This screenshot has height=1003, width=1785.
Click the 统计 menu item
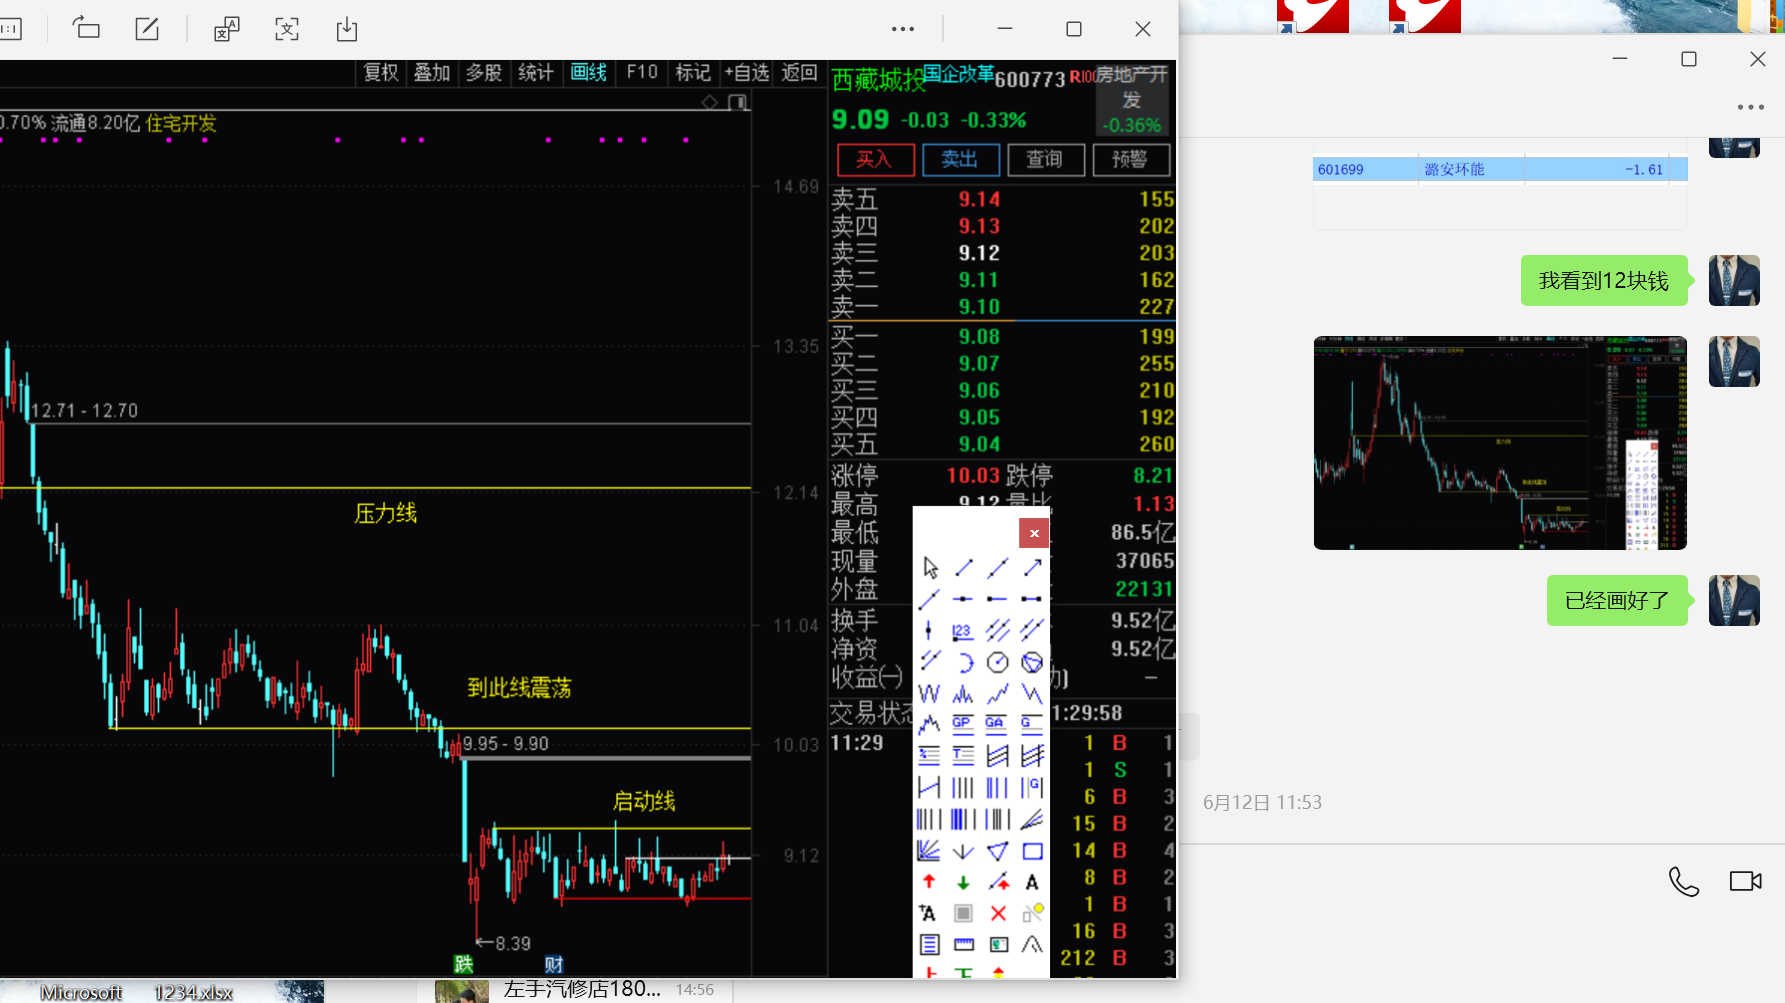tap(536, 72)
